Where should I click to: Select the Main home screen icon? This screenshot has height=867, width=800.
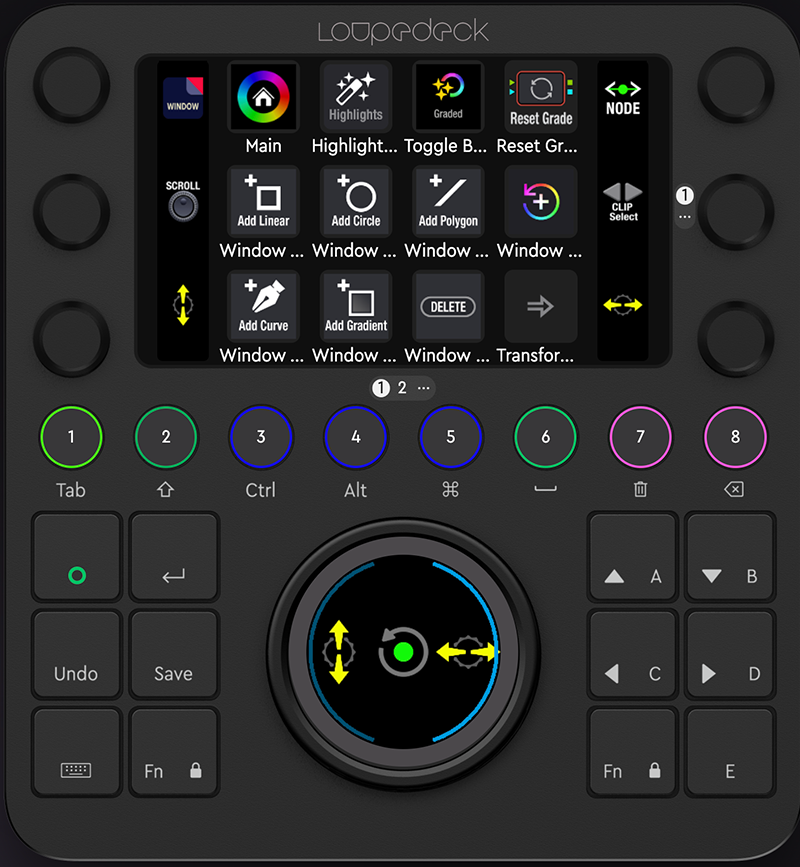263,97
